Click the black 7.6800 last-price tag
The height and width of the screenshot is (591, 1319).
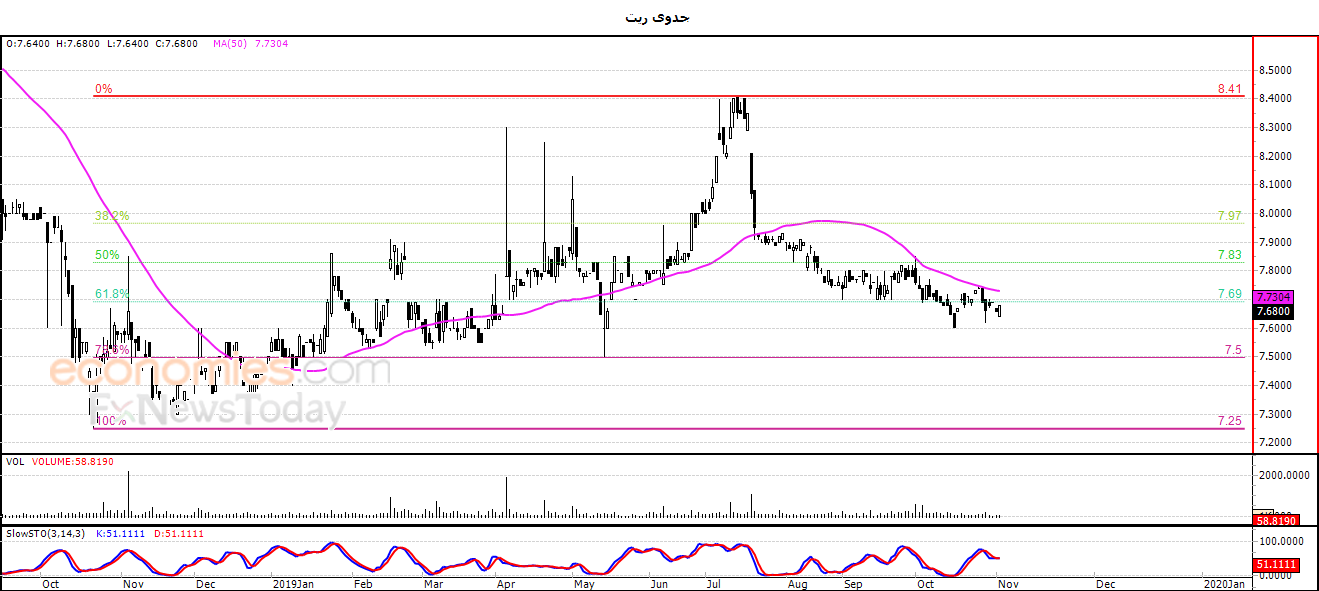pyautogui.click(x=1273, y=311)
